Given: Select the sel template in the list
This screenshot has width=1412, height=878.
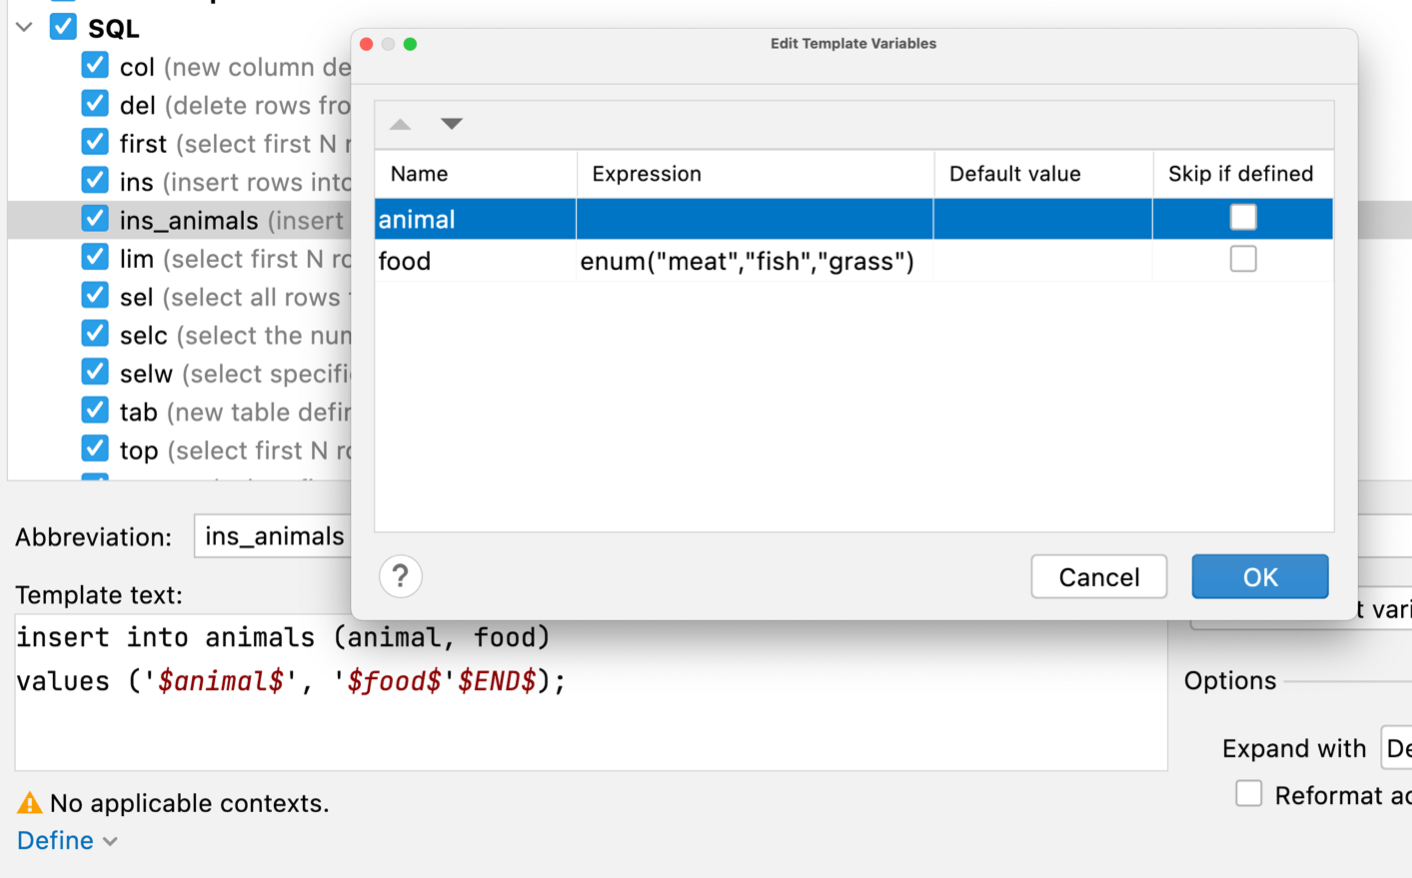Looking at the screenshot, I should (235, 297).
